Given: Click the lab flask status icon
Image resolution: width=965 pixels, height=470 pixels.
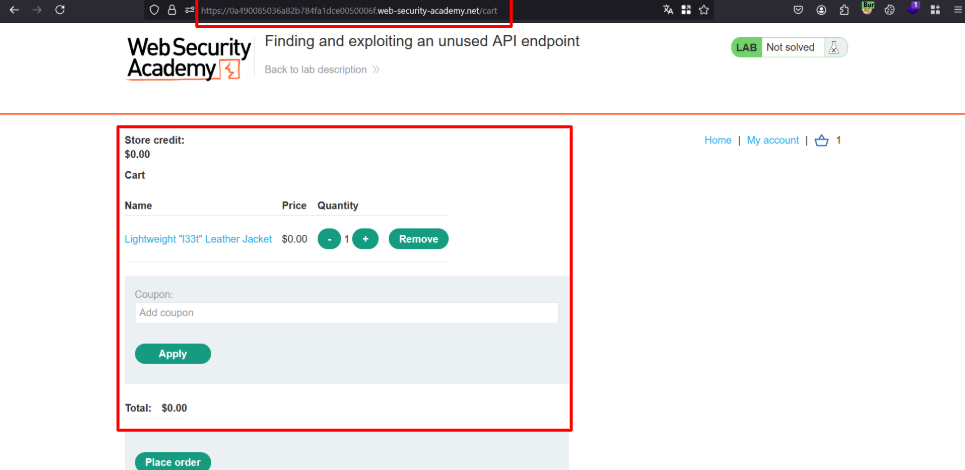Looking at the screenshot, I should (832, 47).
